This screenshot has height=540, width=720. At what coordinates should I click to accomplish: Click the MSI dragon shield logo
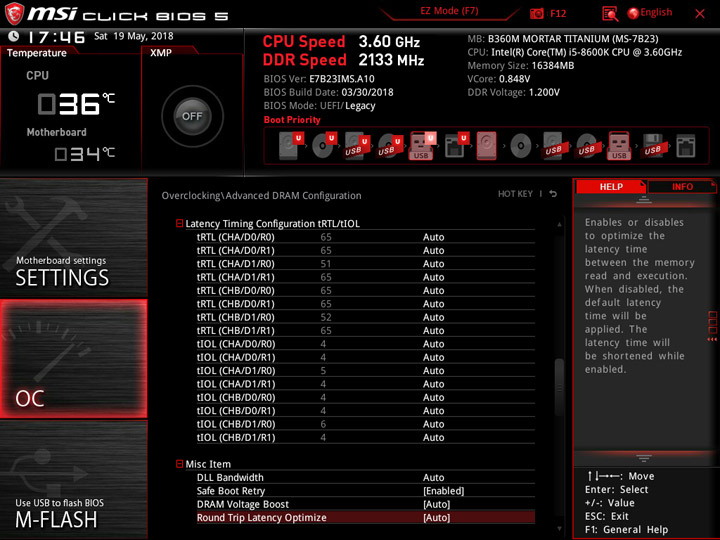14,13
